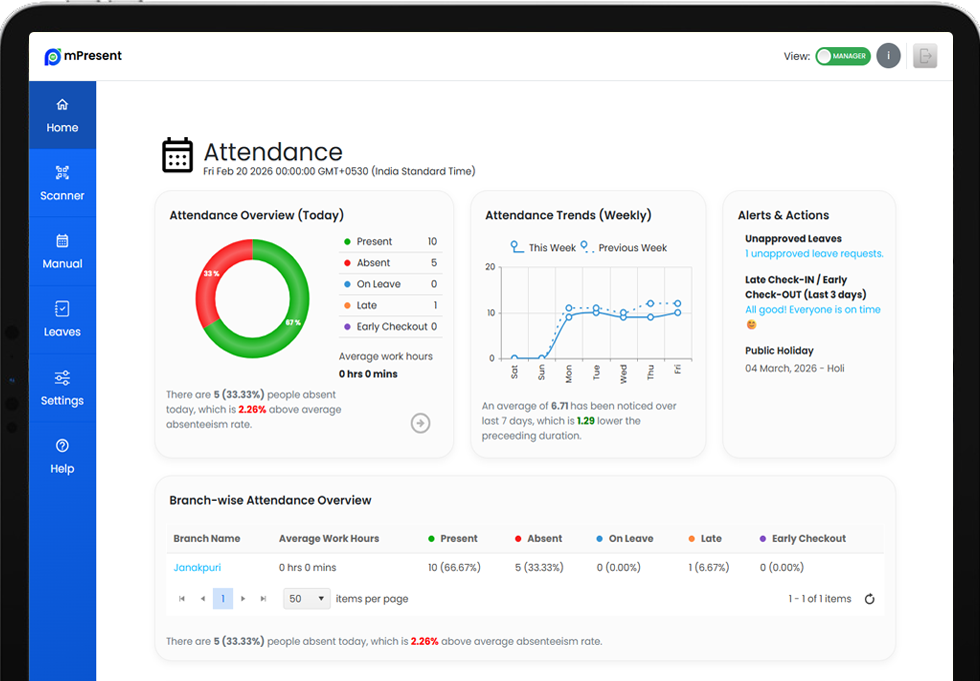Refresh the branch-wise attendance table
980x681 pixels.
869,598
